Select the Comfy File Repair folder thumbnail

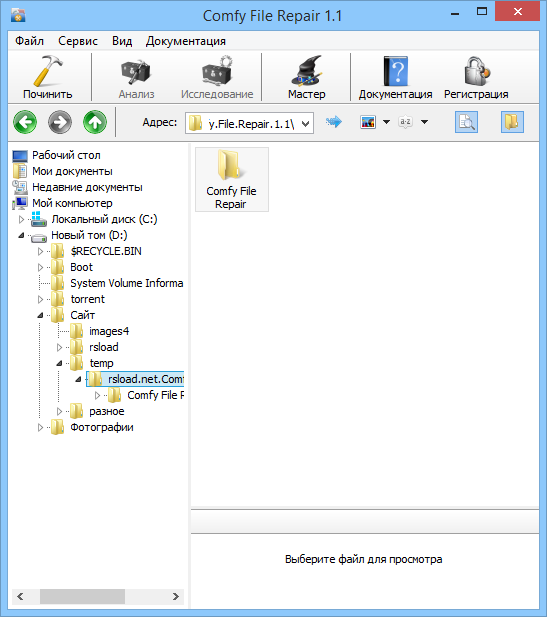tap(232, 179)
